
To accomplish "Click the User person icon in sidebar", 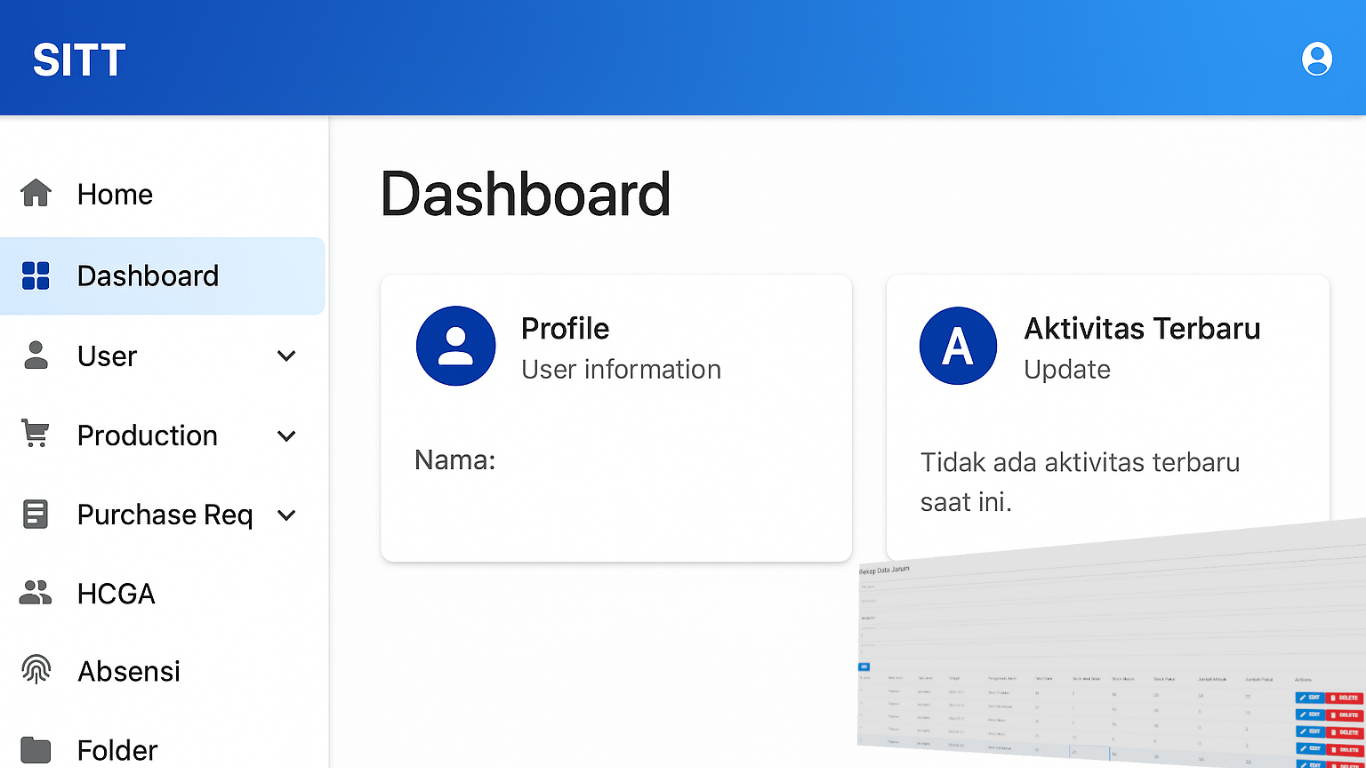I will point(36,355).
